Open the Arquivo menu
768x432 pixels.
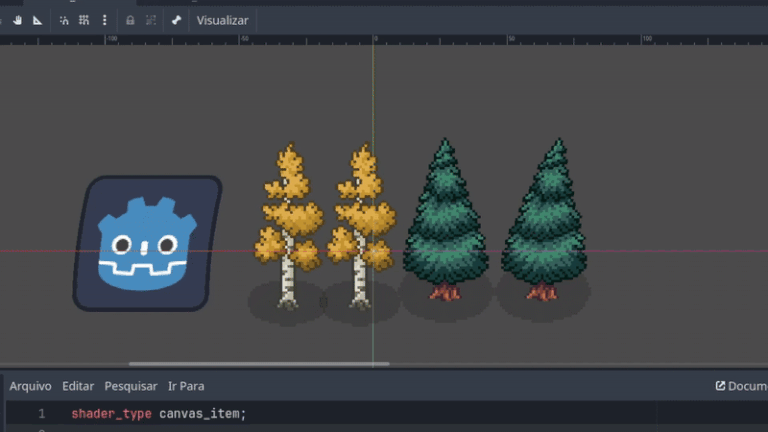[x=30, y=386]
